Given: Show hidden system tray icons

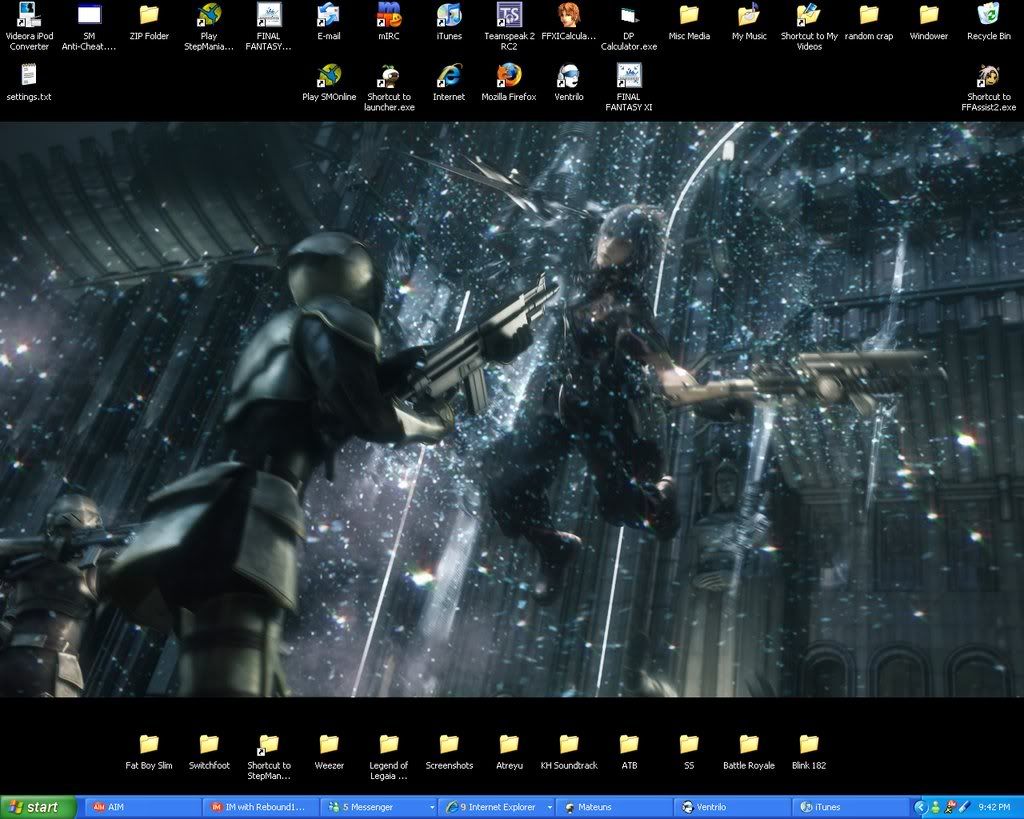Looking at the screenshot, I should click(x=920, y=807).
